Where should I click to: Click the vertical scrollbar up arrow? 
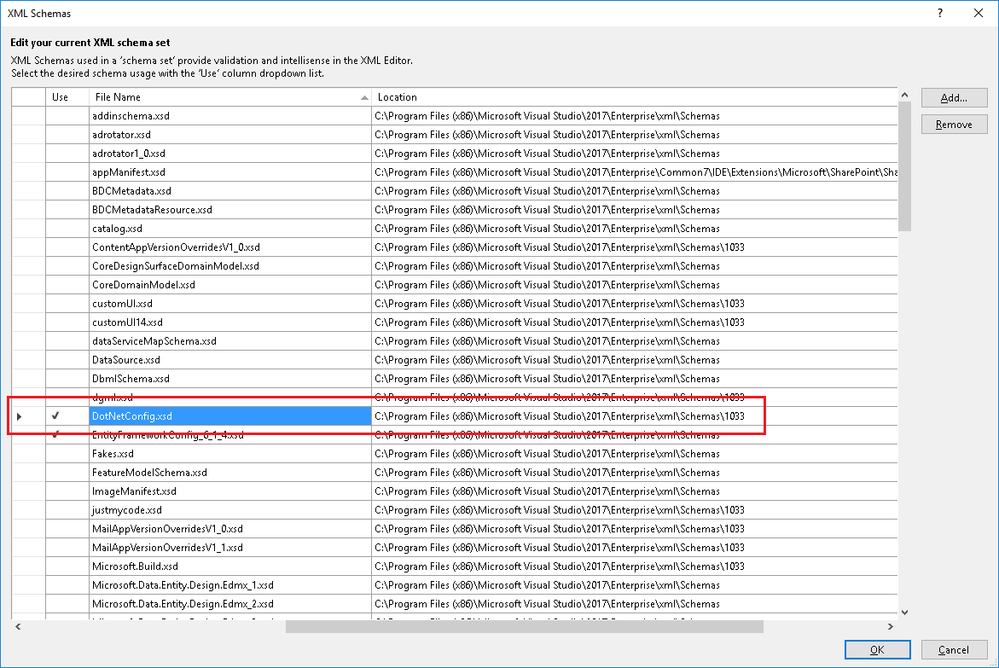(904, 95)
